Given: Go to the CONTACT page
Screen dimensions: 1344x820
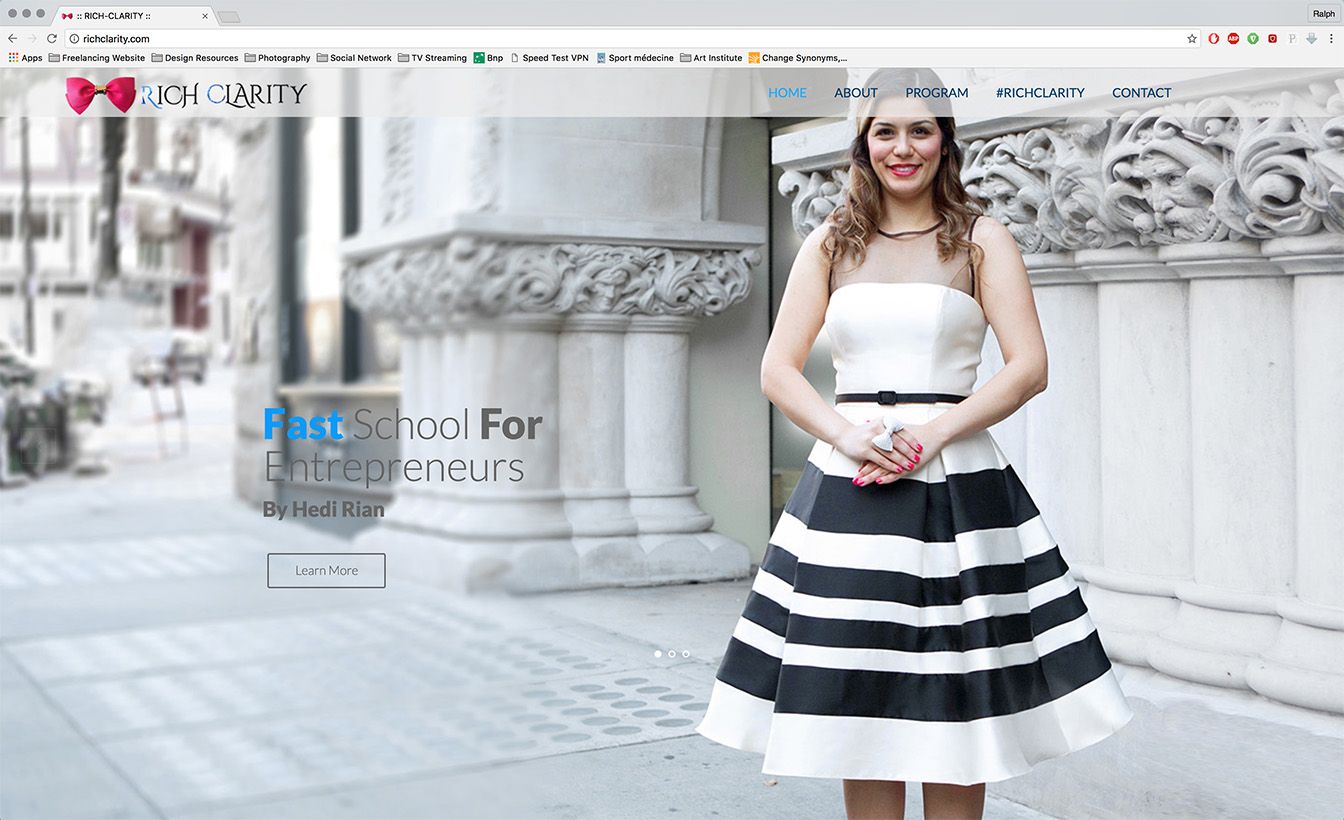Looking at the screenshot, I should pos(1142,93).
